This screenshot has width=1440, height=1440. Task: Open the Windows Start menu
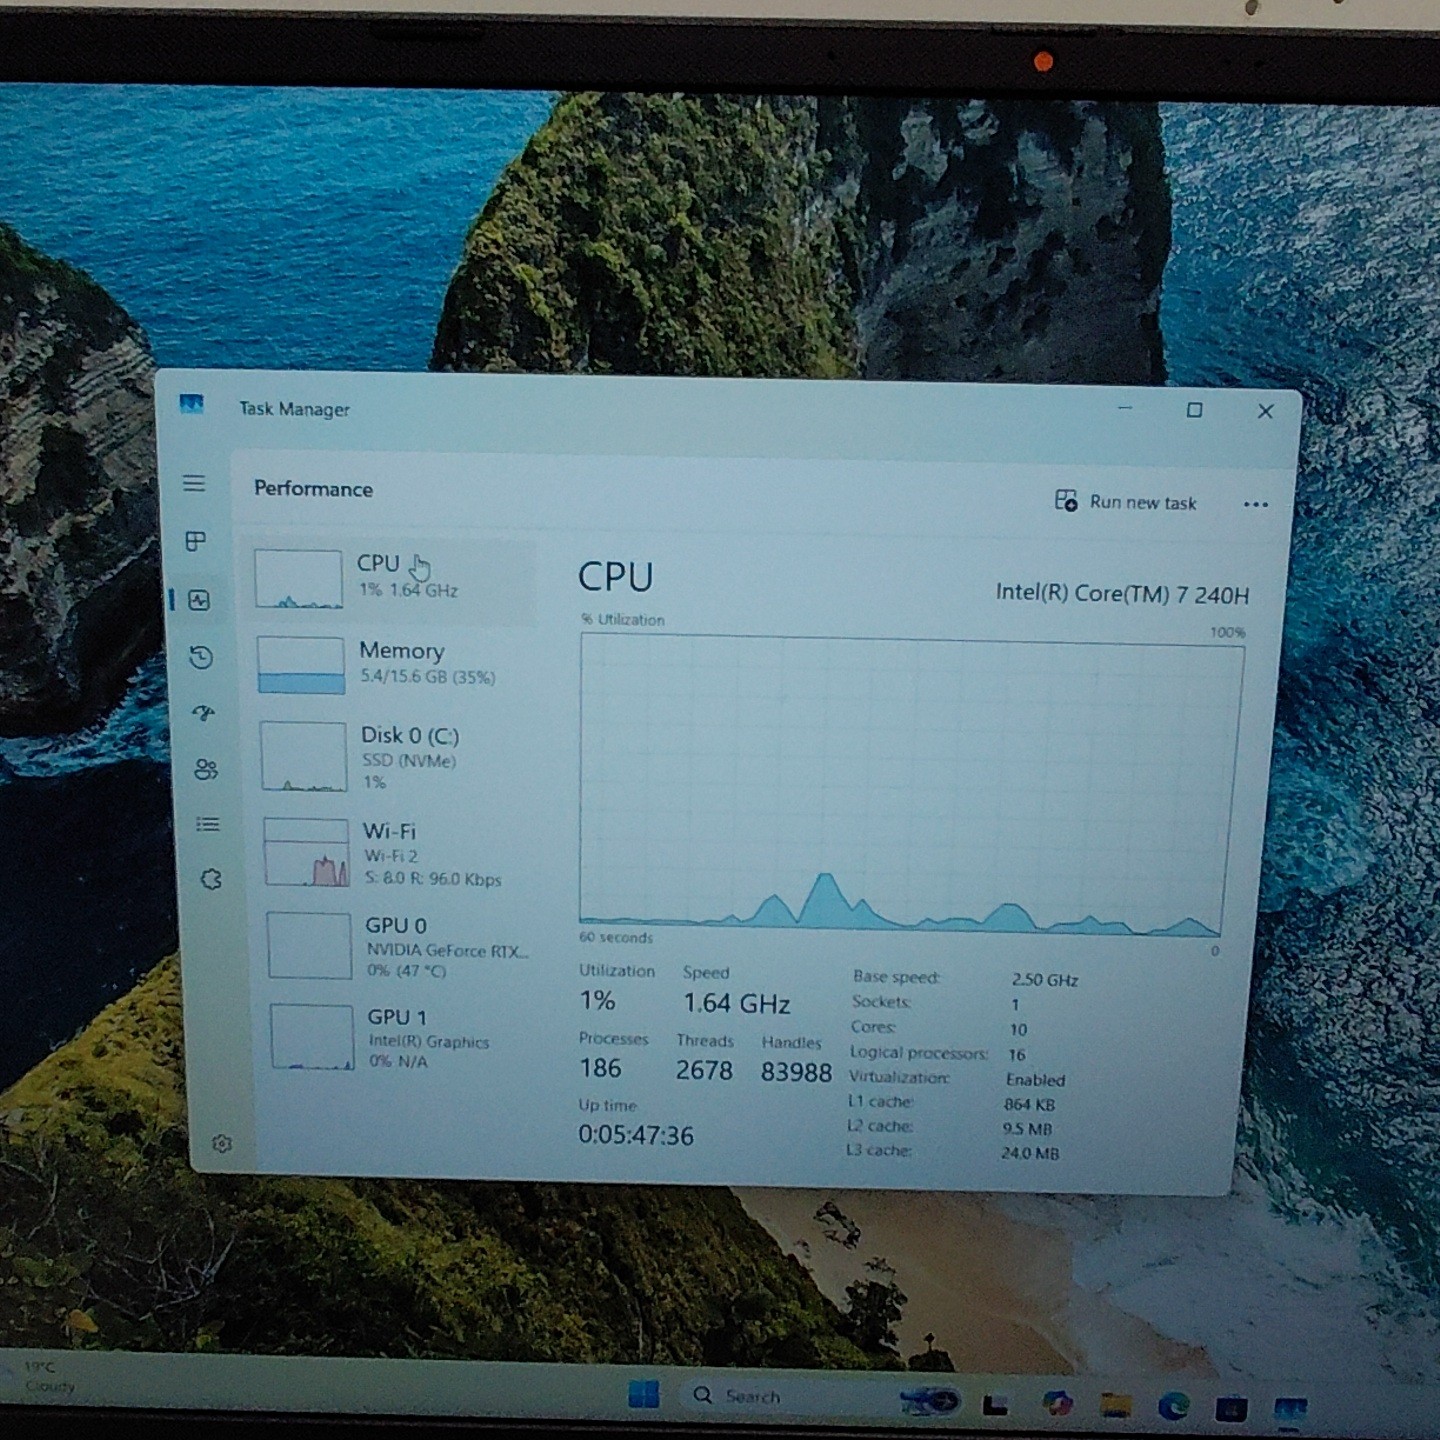(x=643, y=1394)
